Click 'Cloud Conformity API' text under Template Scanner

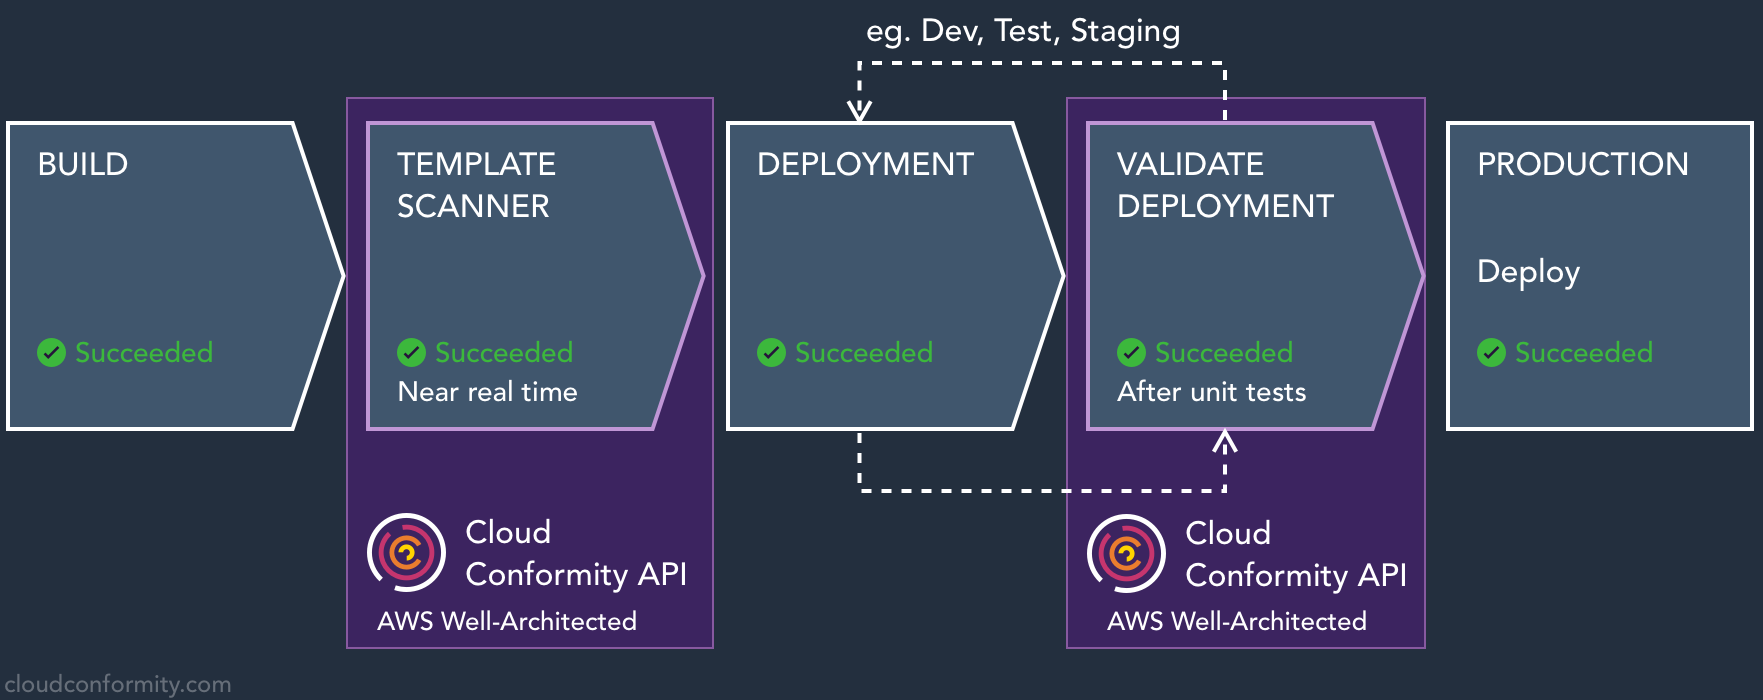tap(576, 553)
